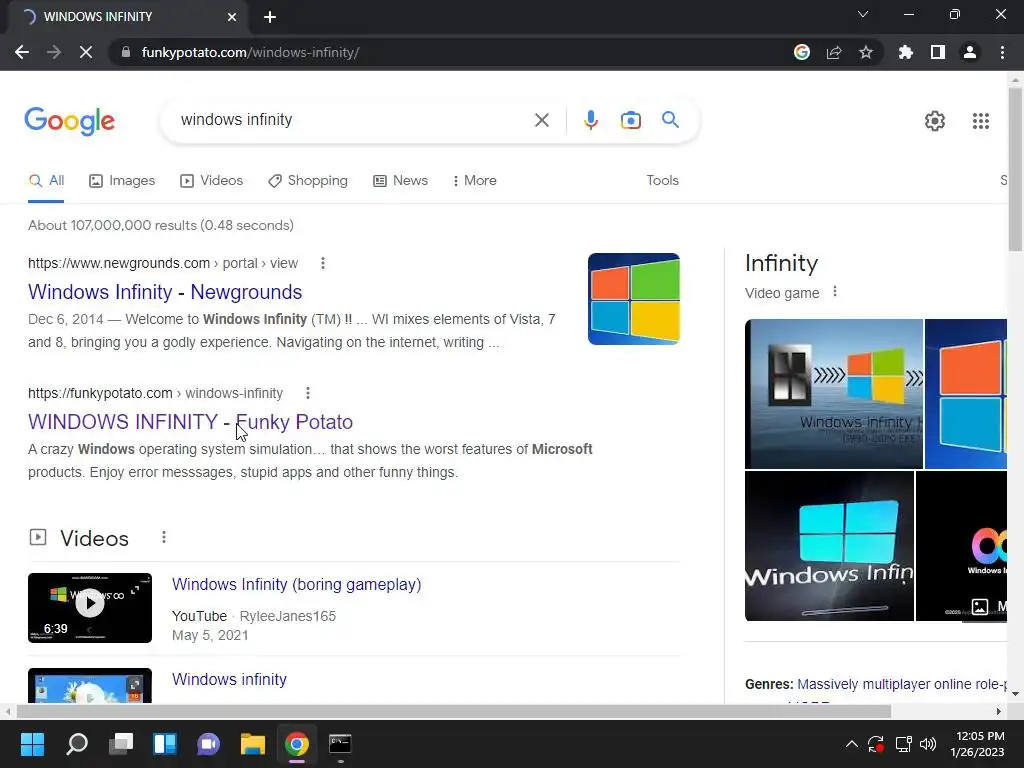
Task: Open Windows Infinity - Newgrounds link
Action: [165, 292]
